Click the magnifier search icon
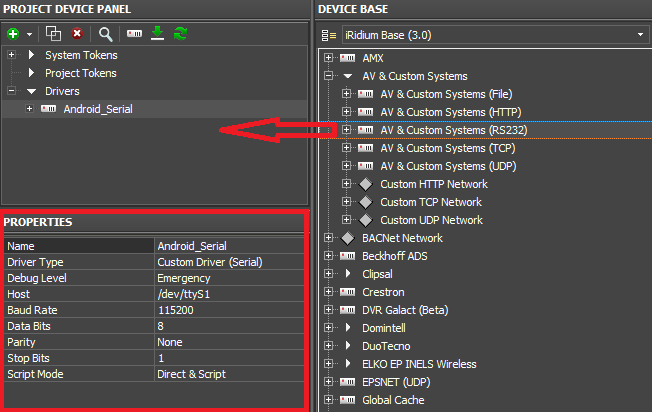 pos(105,34)
